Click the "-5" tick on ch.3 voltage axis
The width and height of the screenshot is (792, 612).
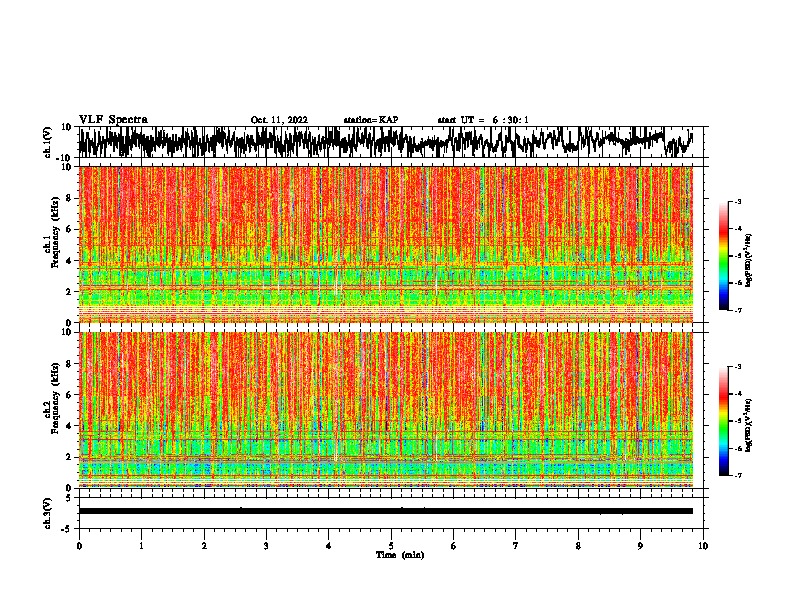[67, 529]
